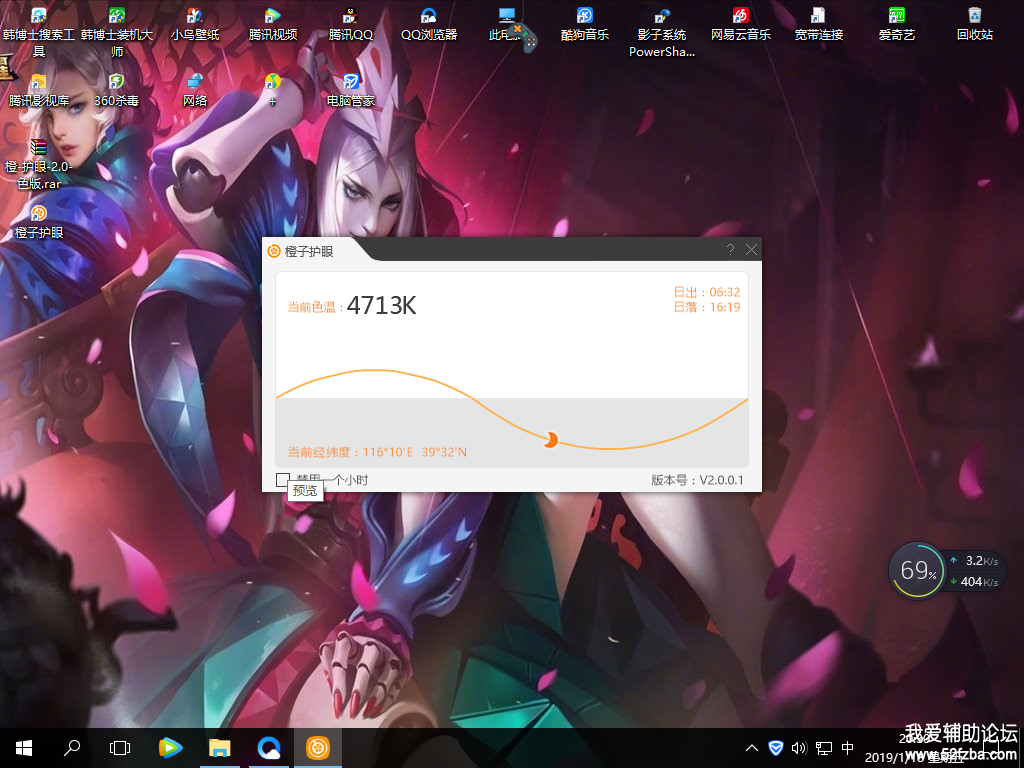Open the desktop shortcut labeled +
The image size is (1024, 768).
(272, 90)
